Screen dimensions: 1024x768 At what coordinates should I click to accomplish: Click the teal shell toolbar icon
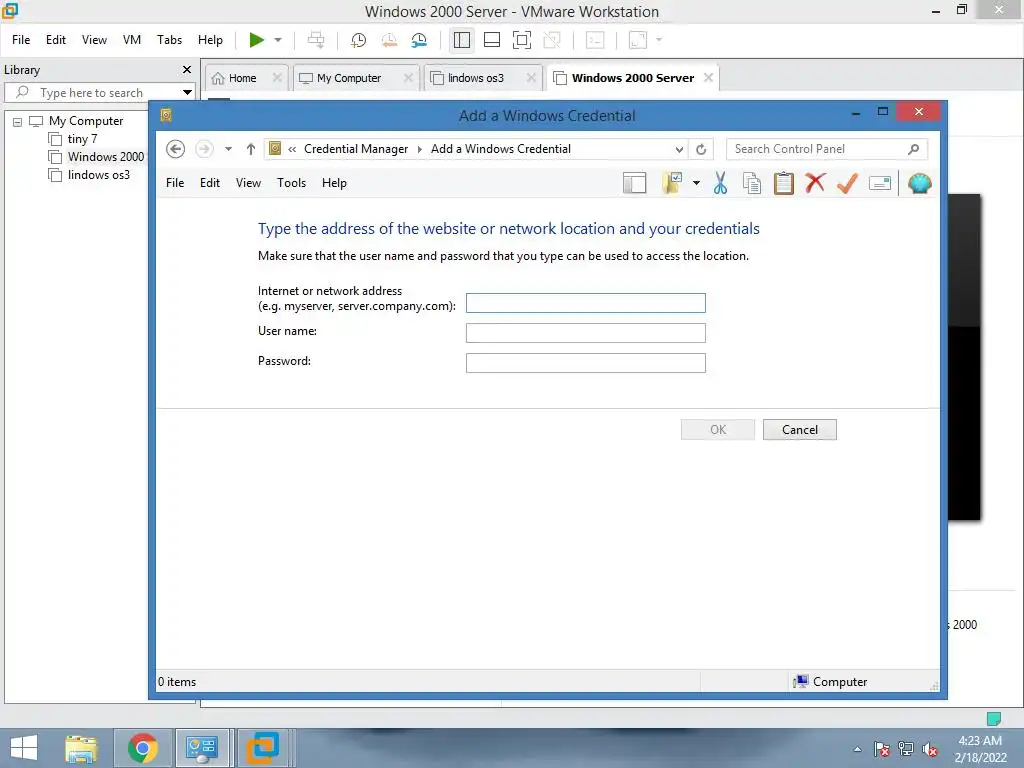point(920,184)
